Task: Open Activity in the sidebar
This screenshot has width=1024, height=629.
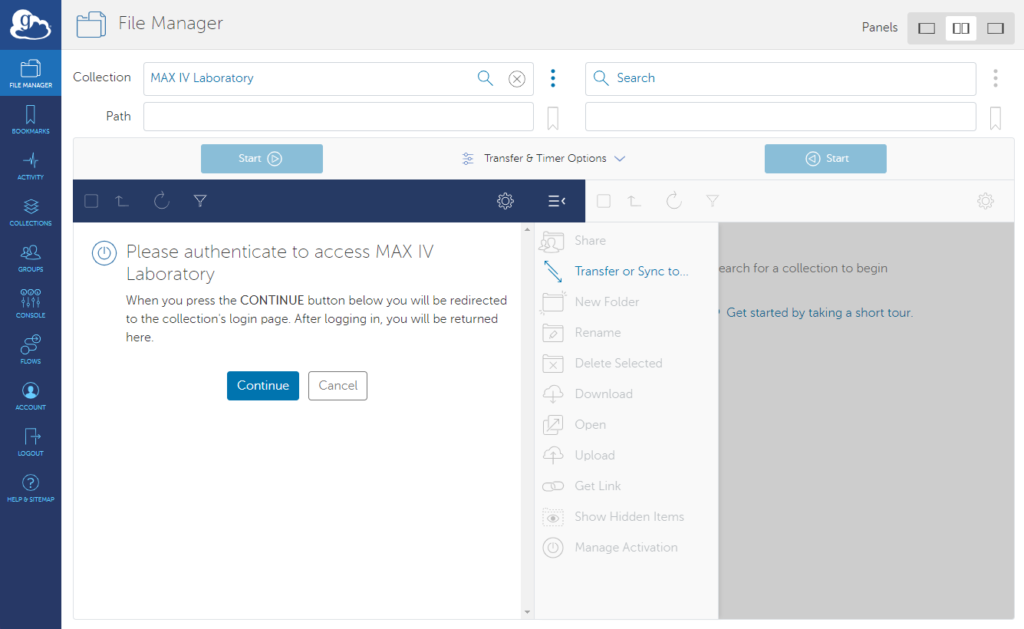Action: [31, 166]
